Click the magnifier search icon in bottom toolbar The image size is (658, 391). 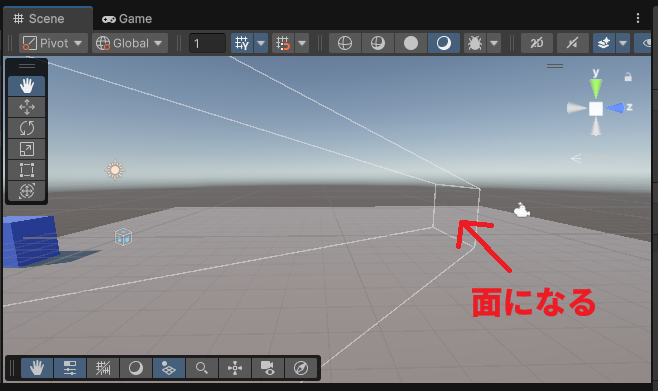(201, 368)
